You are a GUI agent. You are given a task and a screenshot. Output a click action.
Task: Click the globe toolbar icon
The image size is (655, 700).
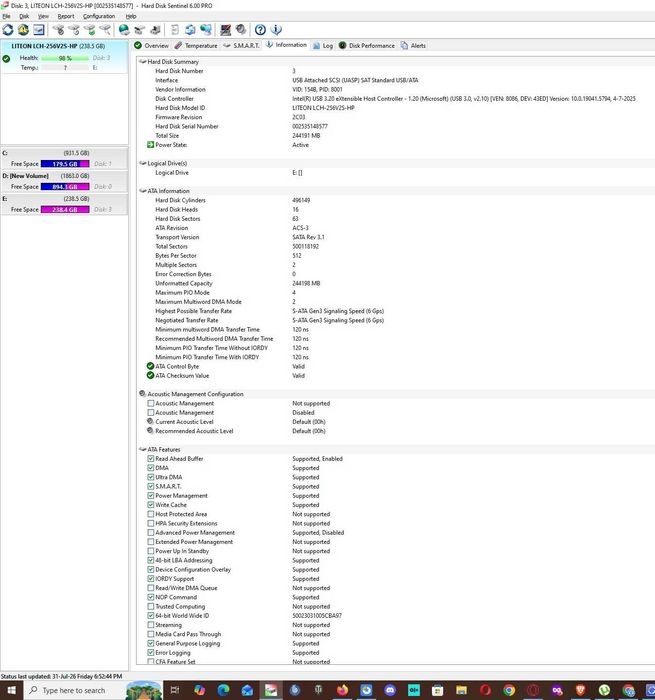(x=124, y=30)
